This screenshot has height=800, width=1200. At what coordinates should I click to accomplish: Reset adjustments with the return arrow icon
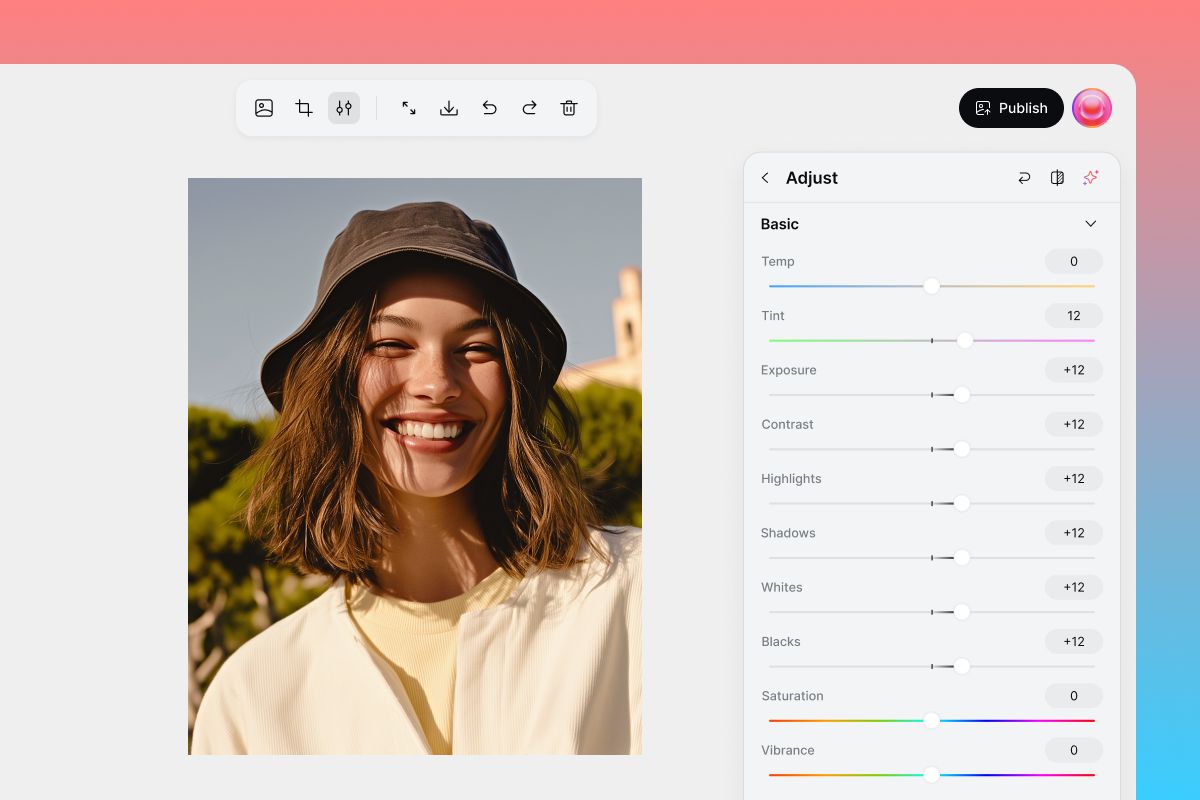point(1024,178)
